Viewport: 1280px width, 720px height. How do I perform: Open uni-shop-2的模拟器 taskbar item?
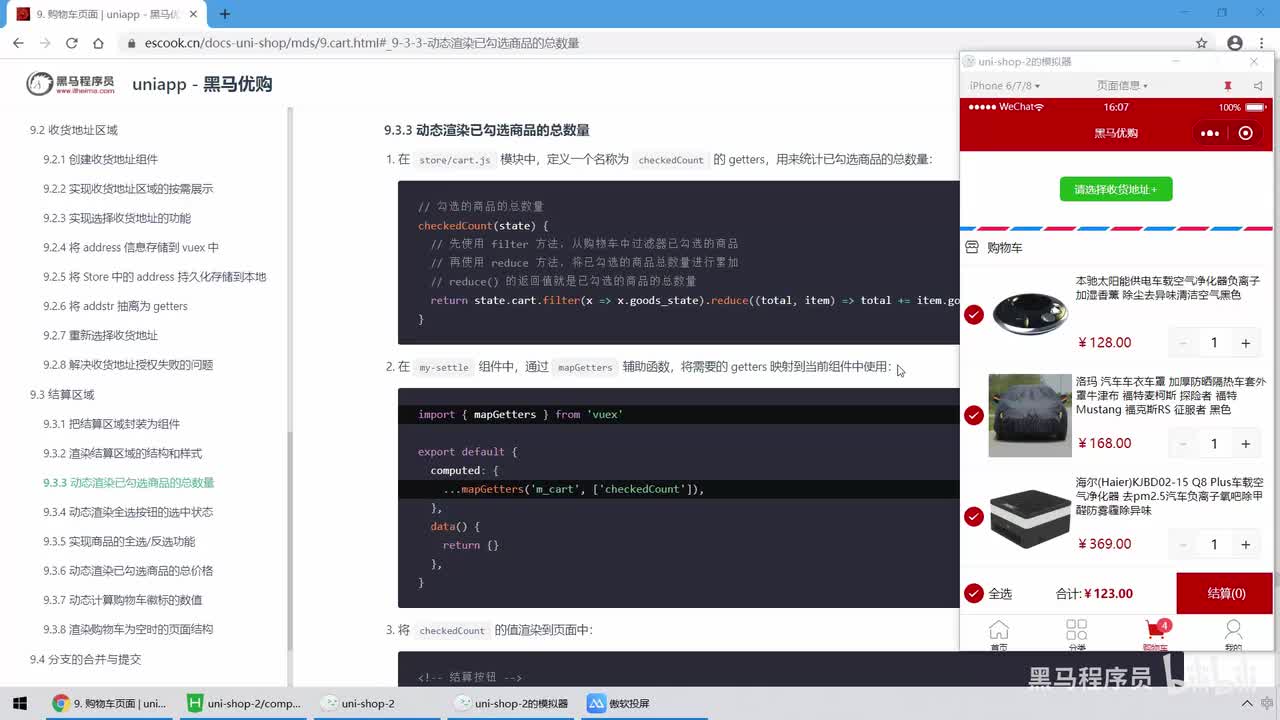(510, 703)
